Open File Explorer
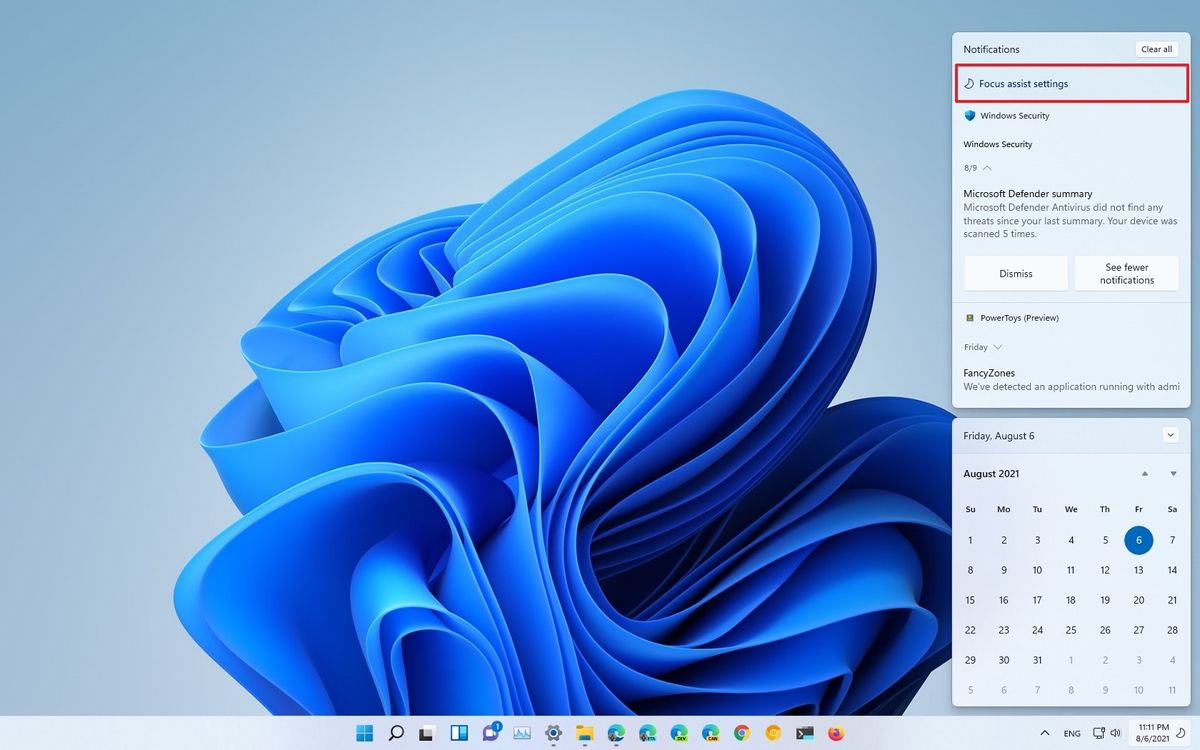Viewport: 1200px width, 750px height. pyautogui.click(x=586, y=732)
